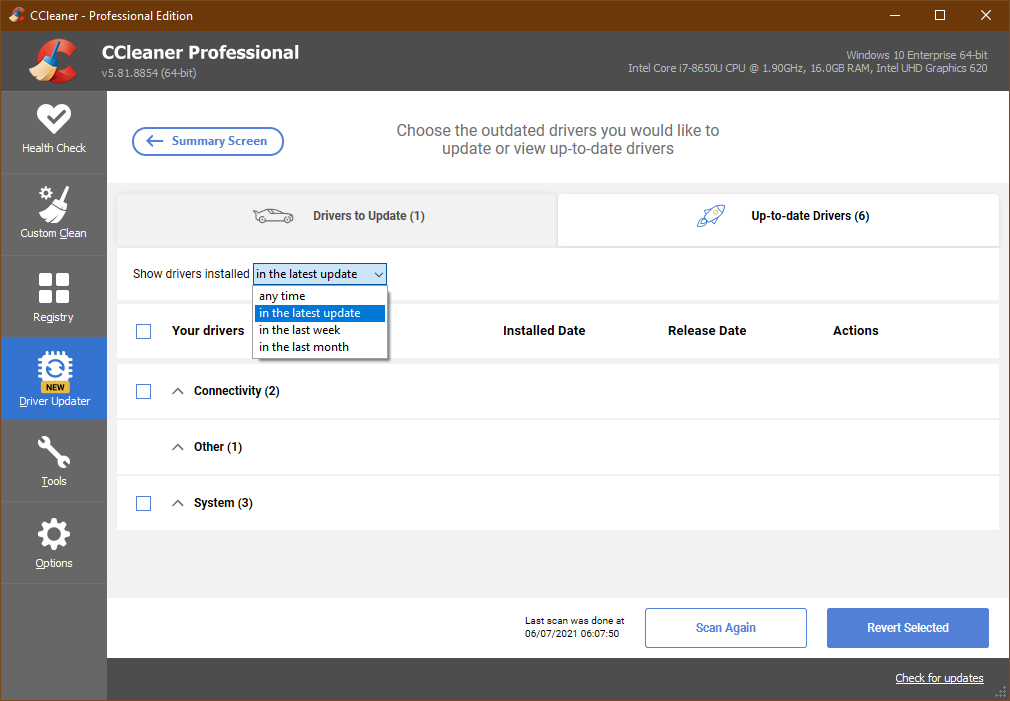The image size is (1010, 701).
Task: Click the CCleaner logo in header
Action: (53, 61)
